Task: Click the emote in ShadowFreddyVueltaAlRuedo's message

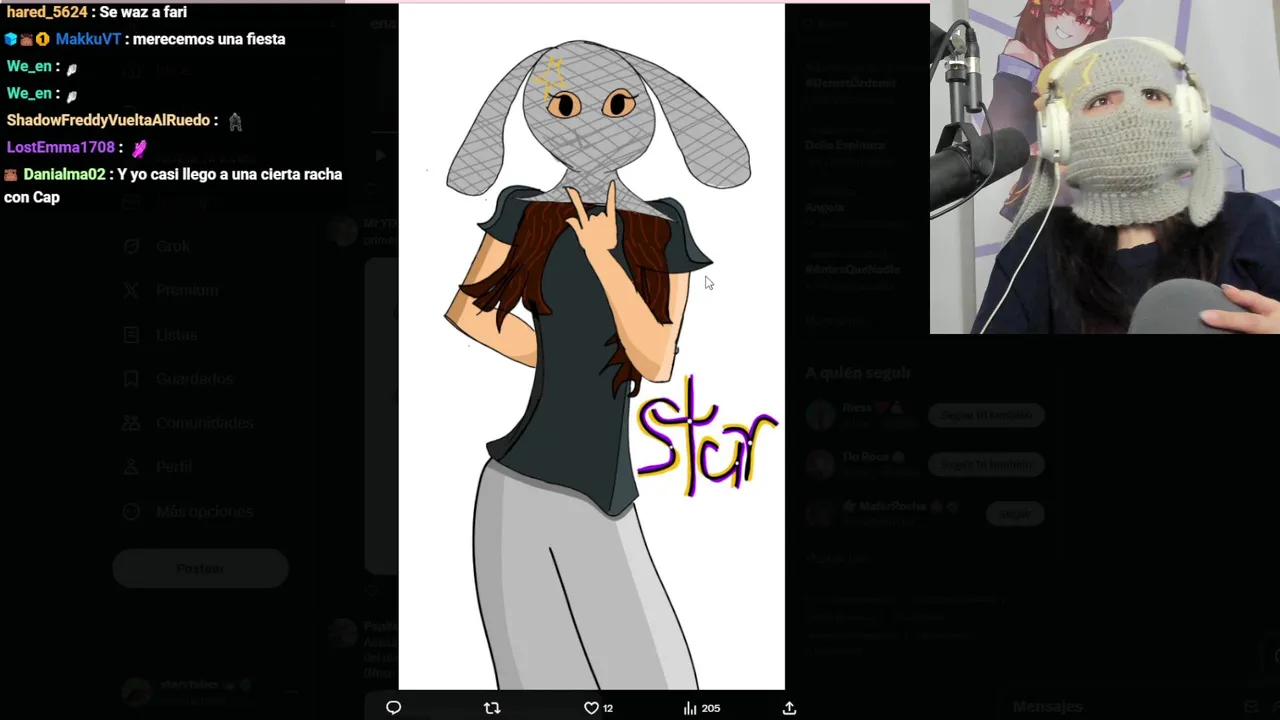Action: click(235, 121)
